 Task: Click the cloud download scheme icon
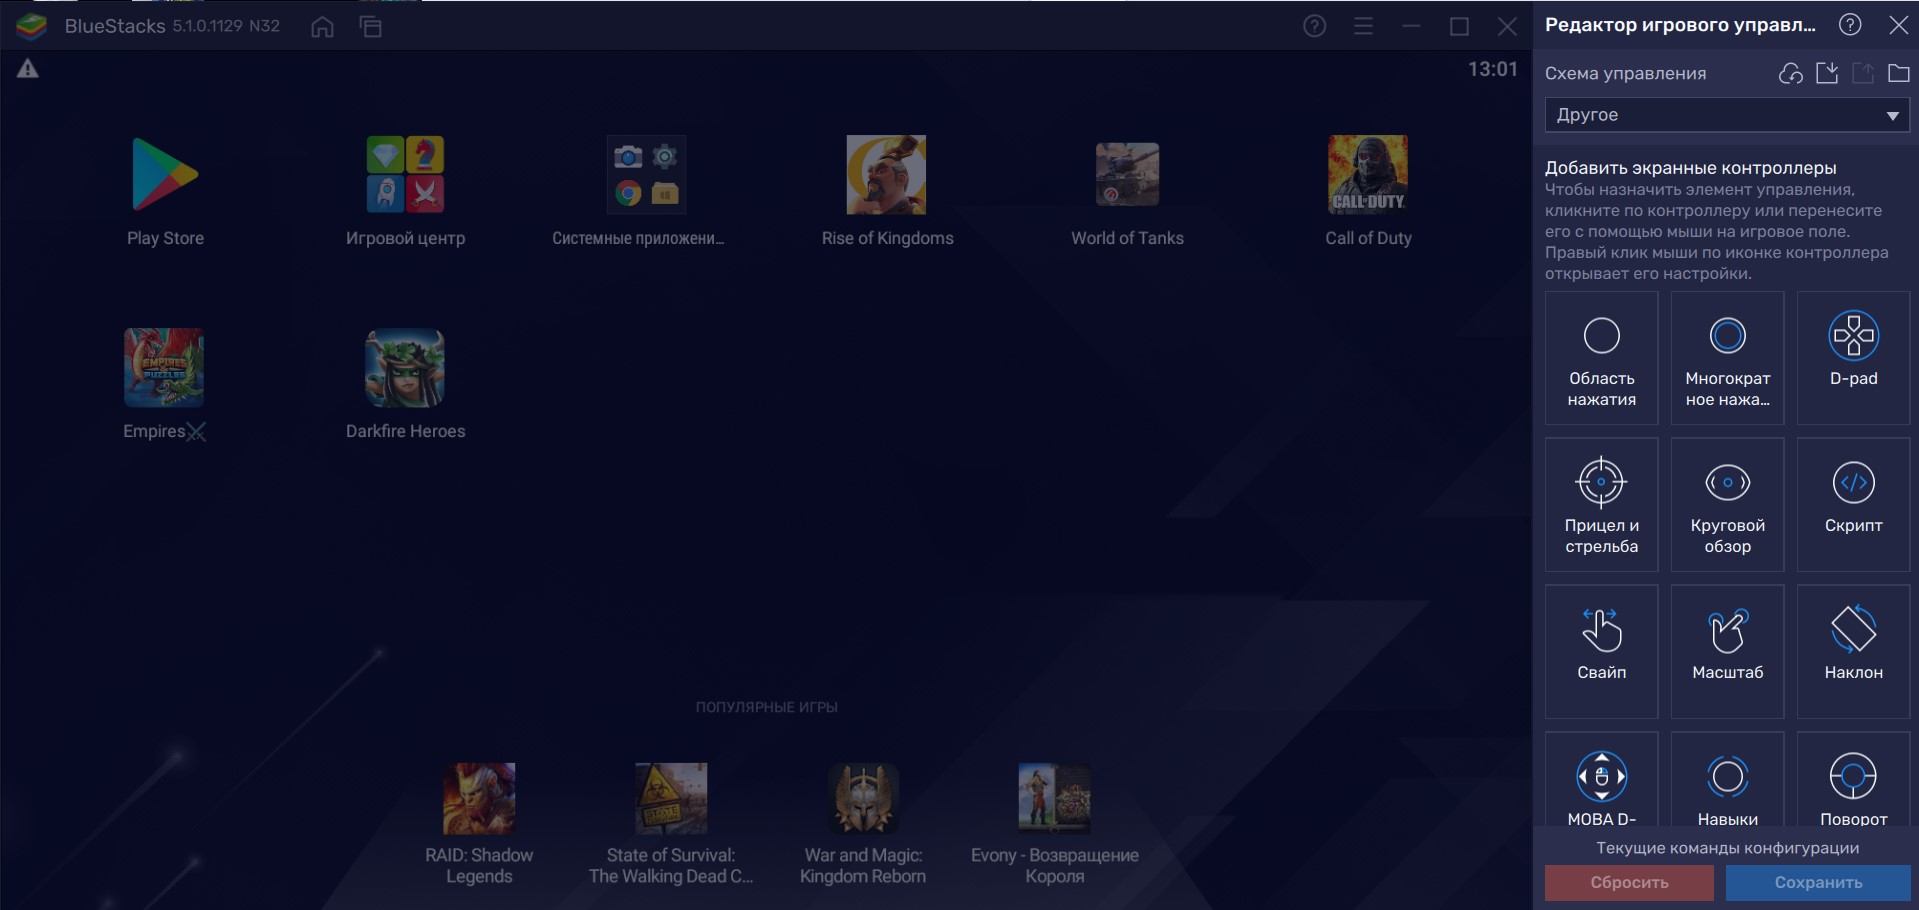(1790, 73)
